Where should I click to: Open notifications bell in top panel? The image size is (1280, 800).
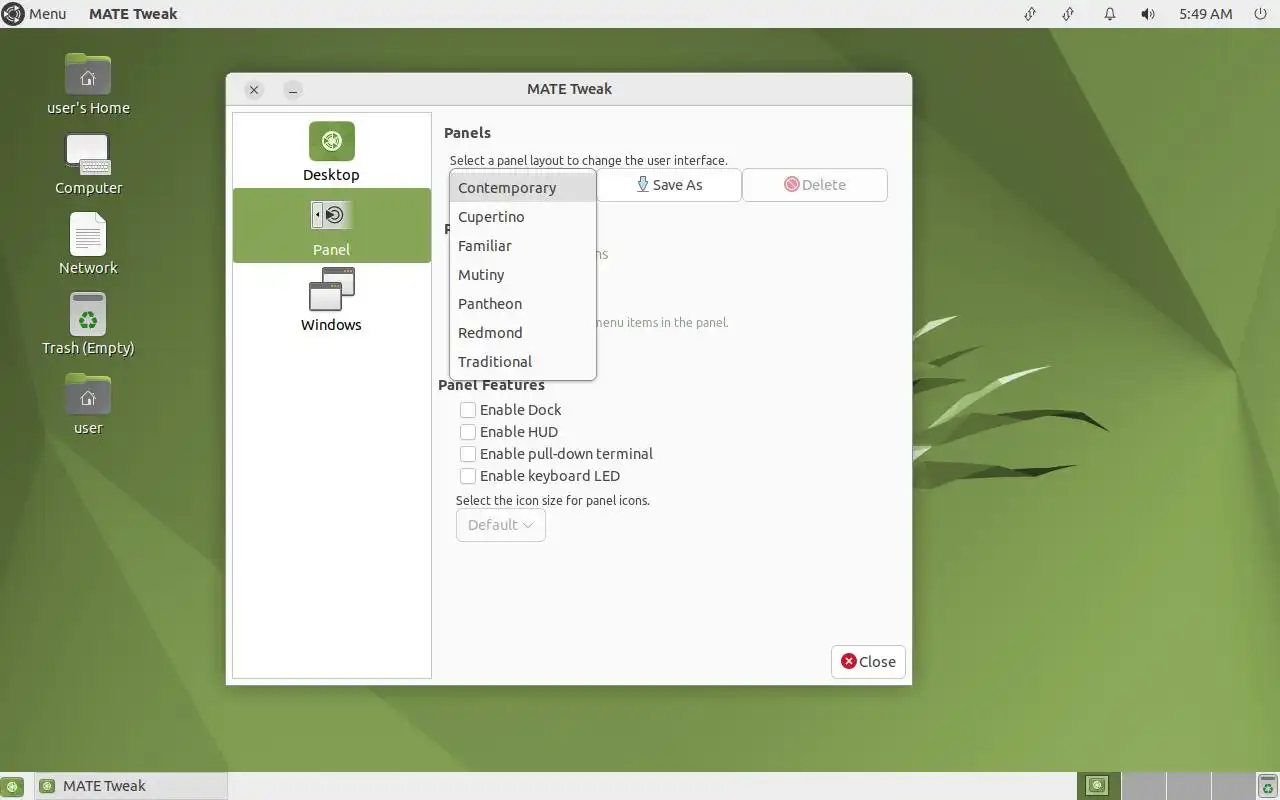click(1110, 14)
